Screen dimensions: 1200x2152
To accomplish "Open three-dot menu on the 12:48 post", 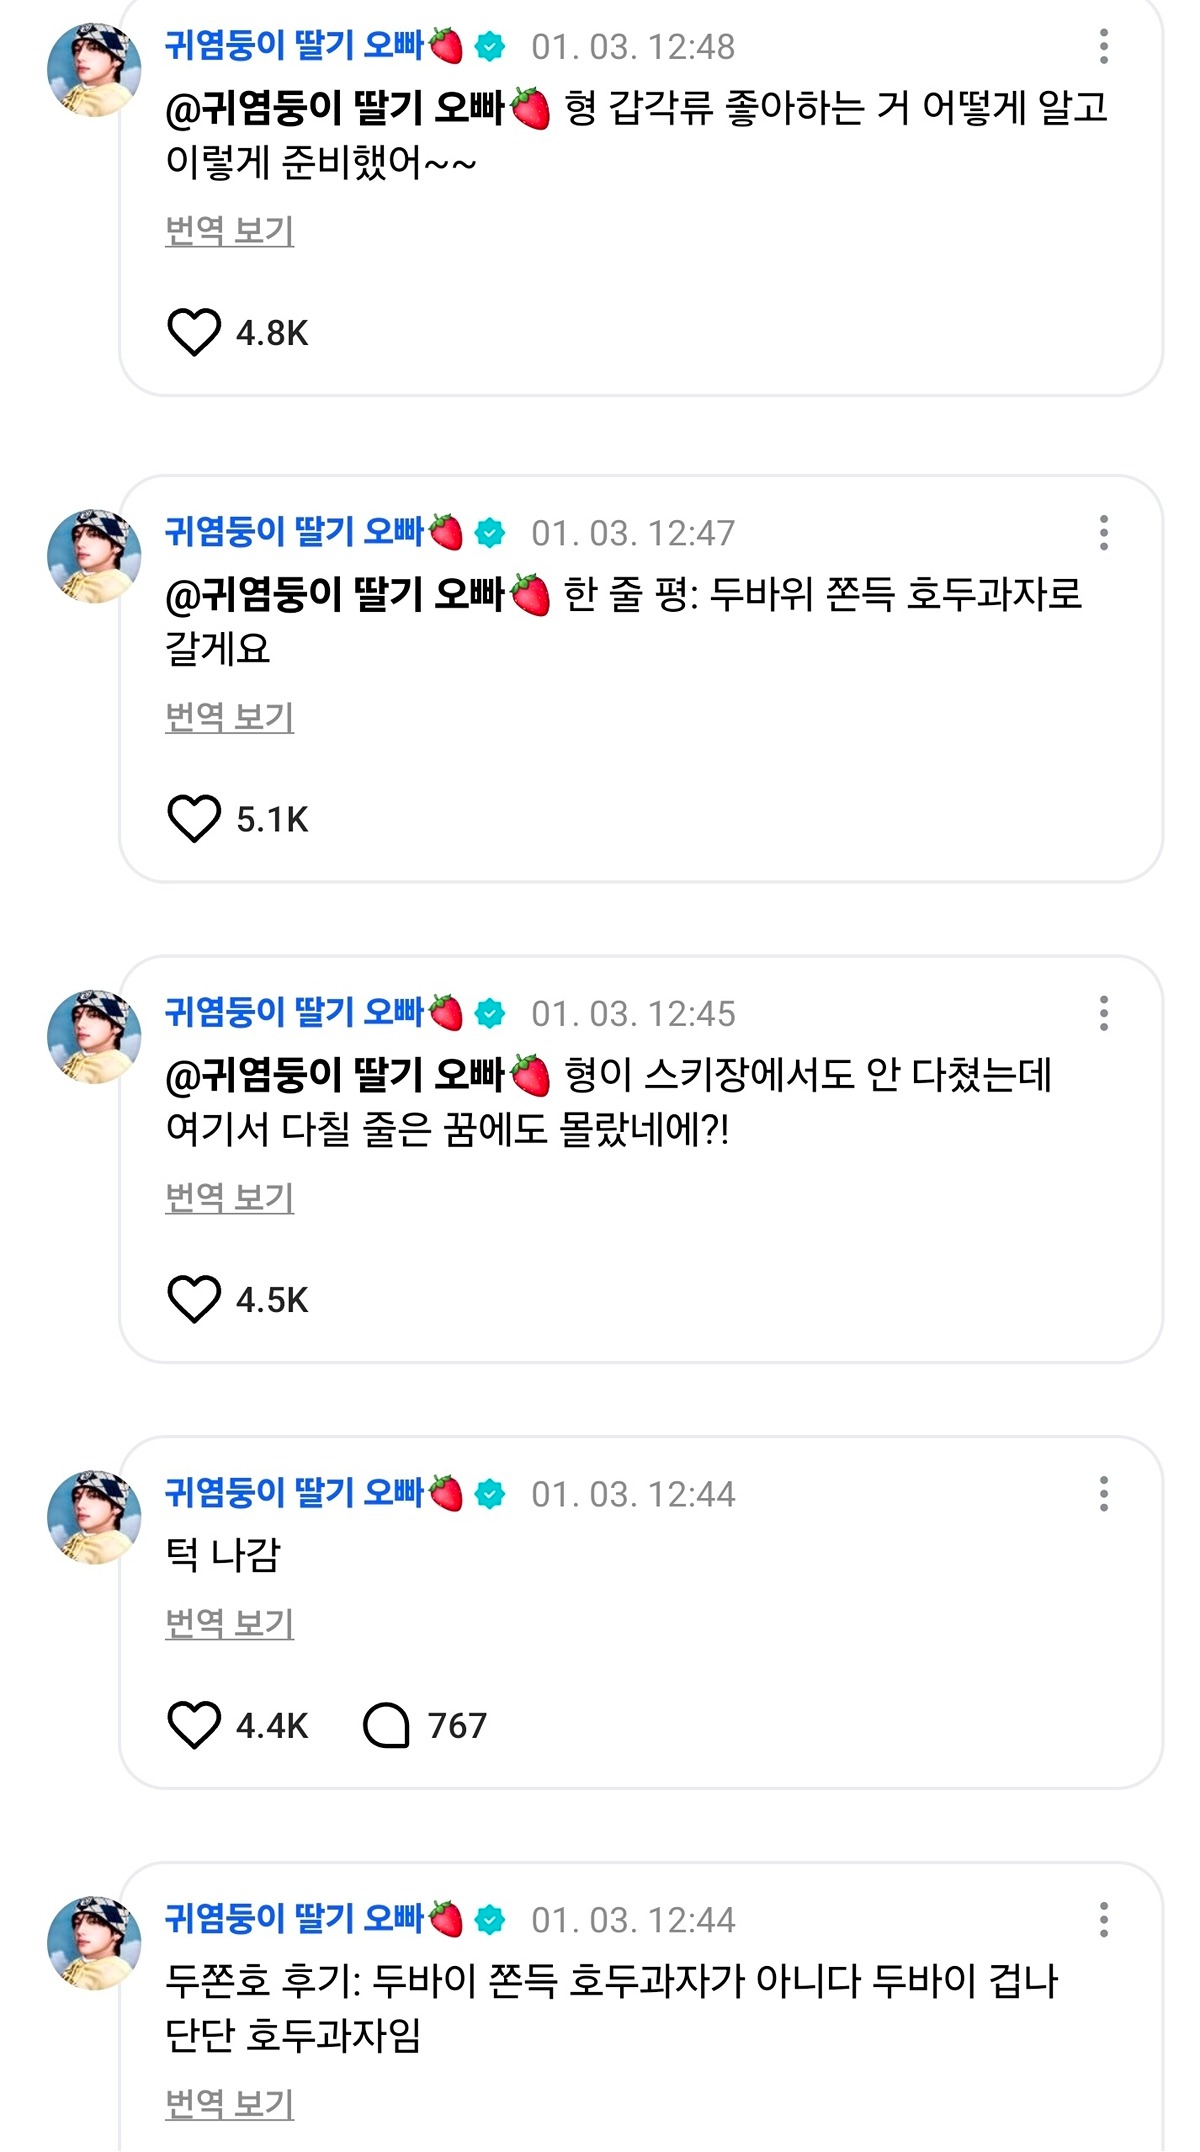I will [1104, 47].
